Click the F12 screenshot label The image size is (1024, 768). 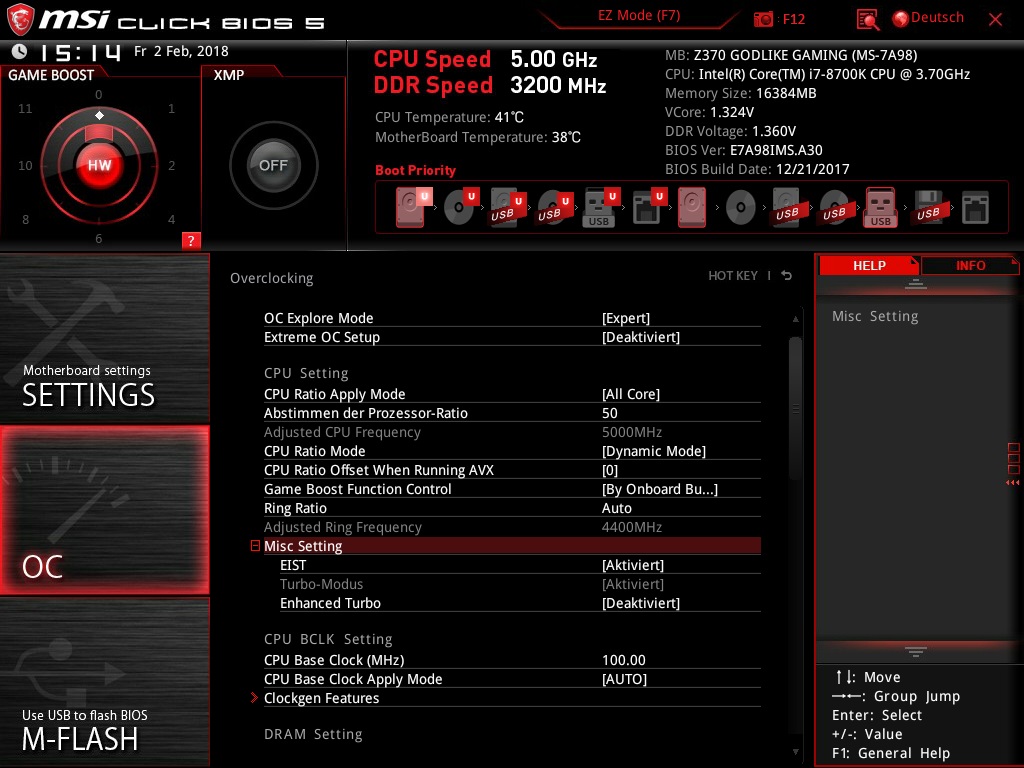[x=793, y=19]
